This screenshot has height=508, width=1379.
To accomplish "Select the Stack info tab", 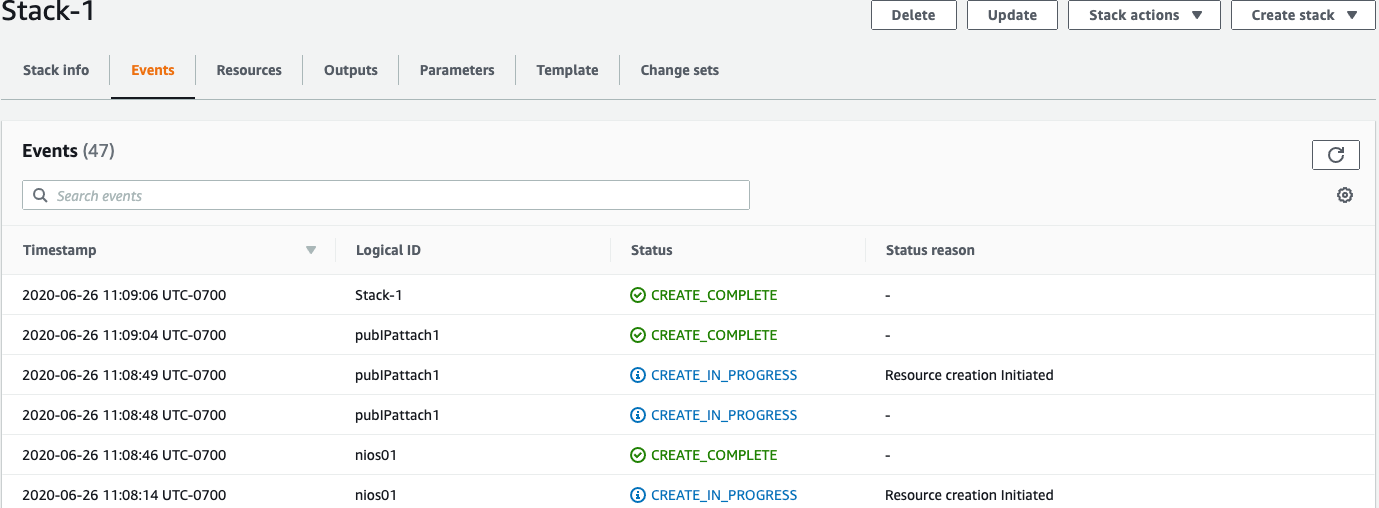I will point(56,70).
